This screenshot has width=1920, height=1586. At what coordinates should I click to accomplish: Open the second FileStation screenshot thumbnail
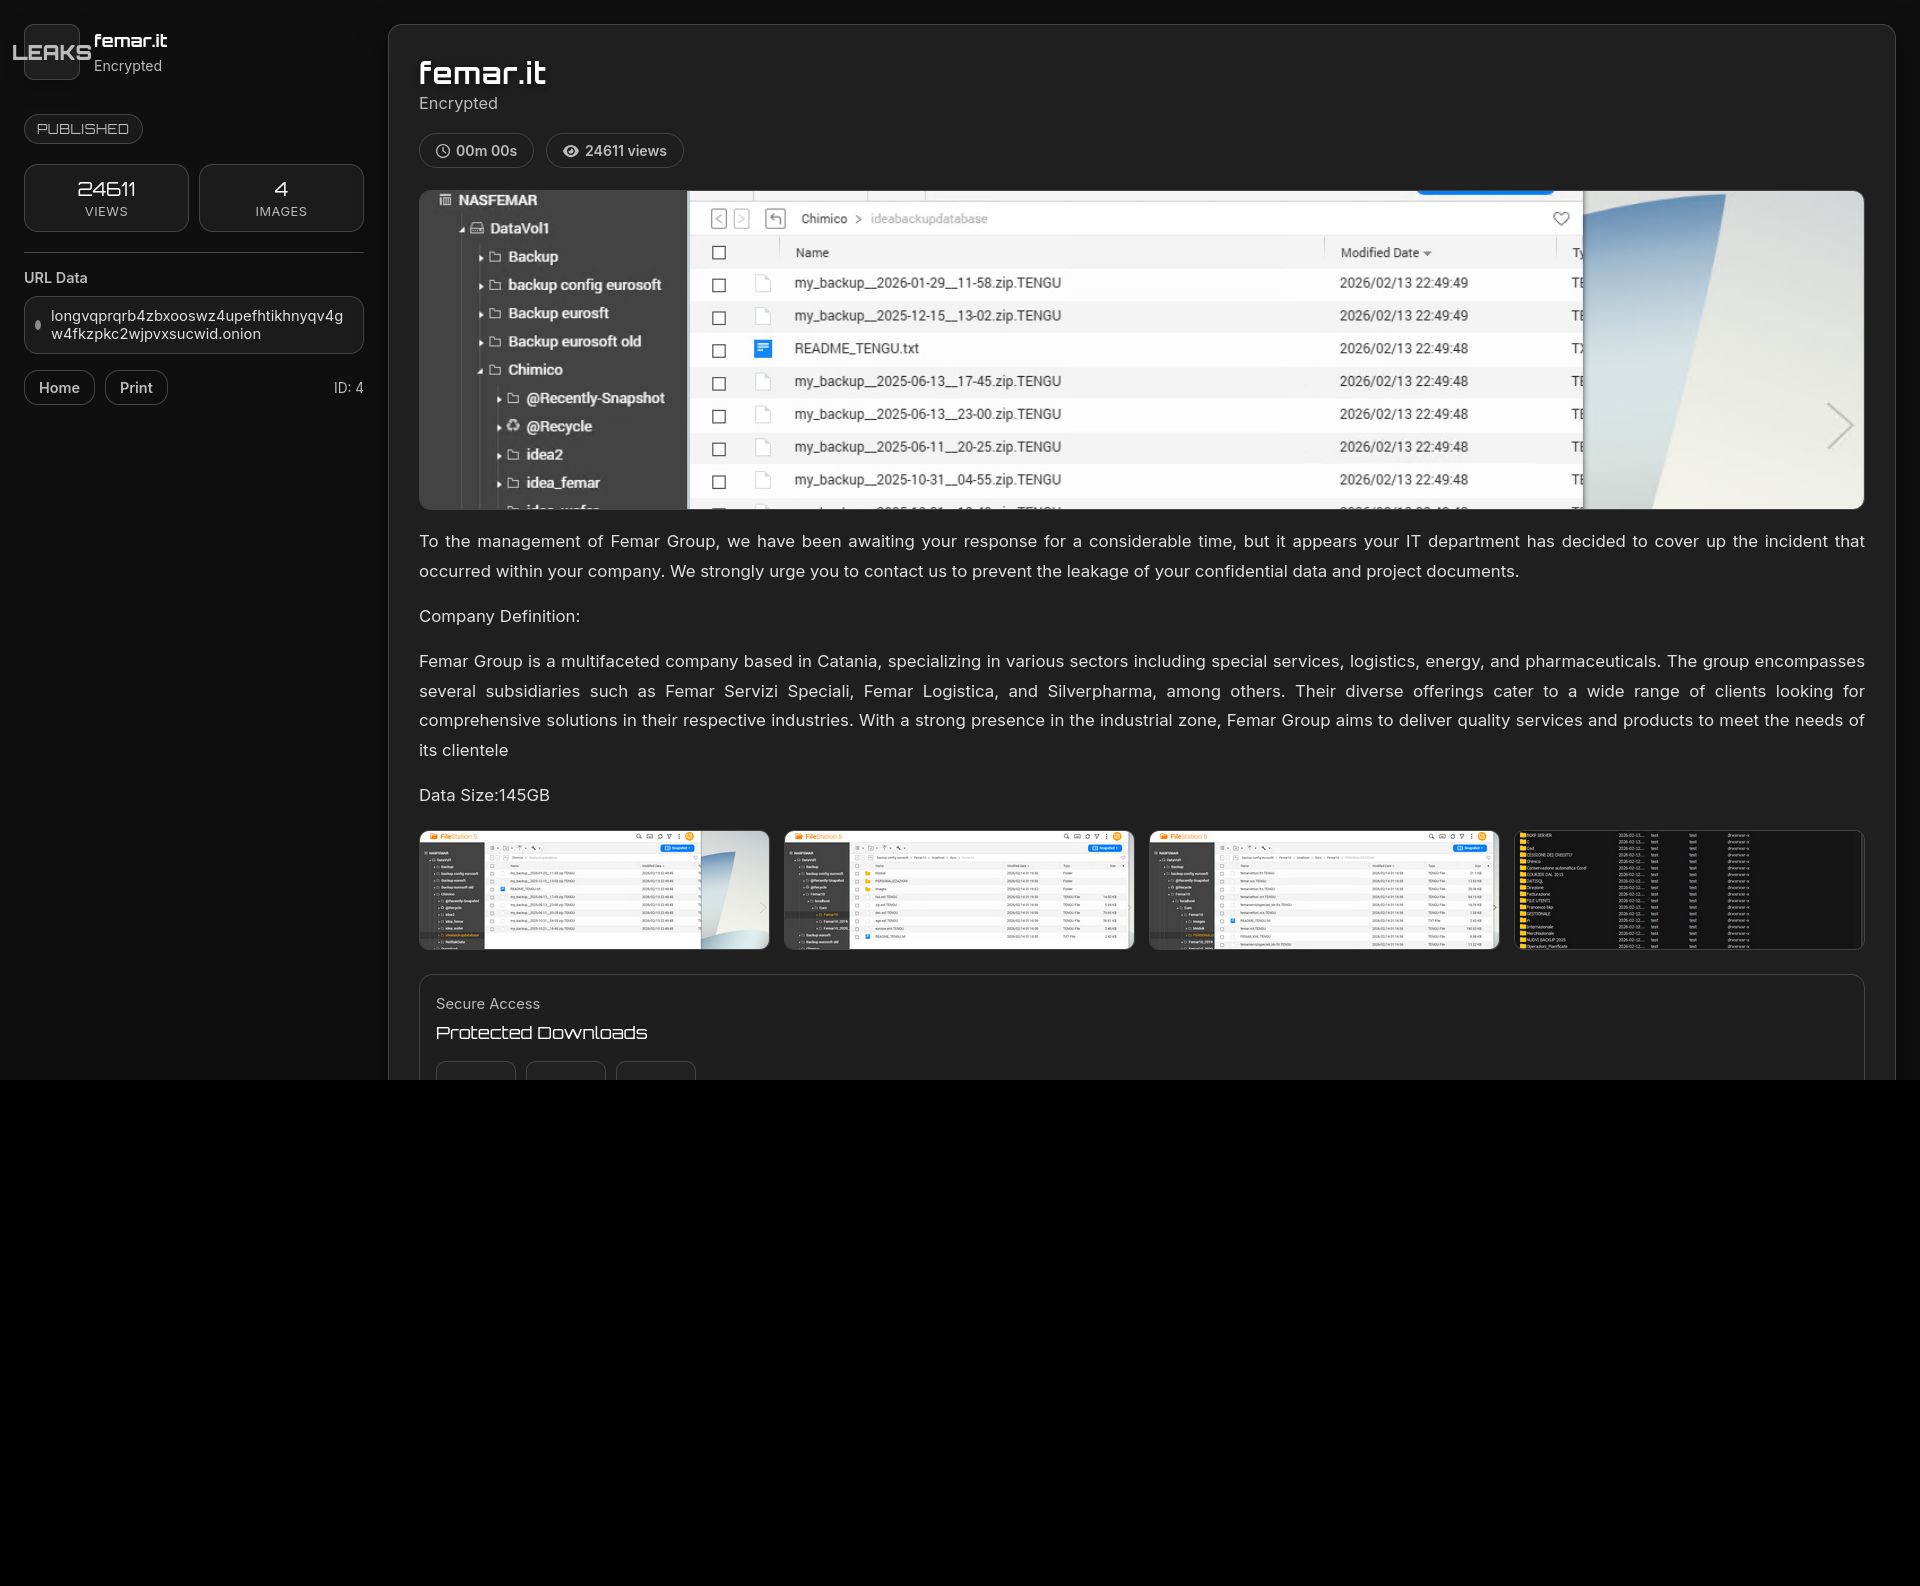click(958, 889)
